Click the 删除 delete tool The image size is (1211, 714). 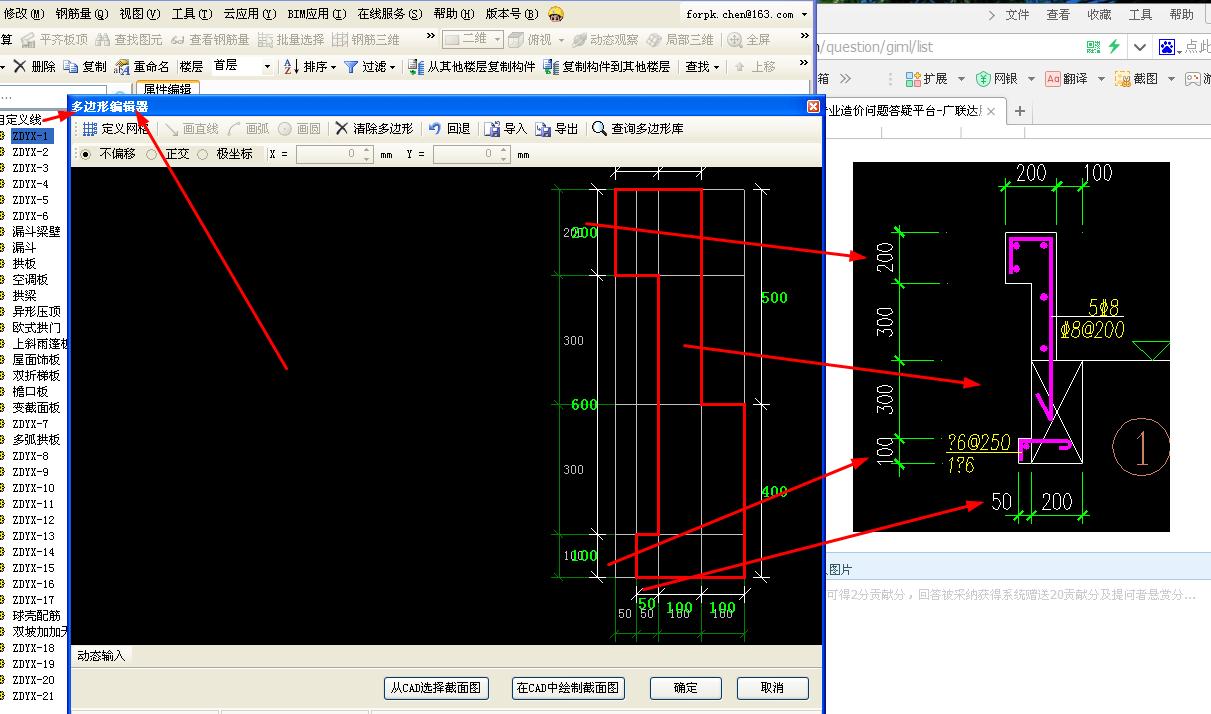click(x=34, y=66)
